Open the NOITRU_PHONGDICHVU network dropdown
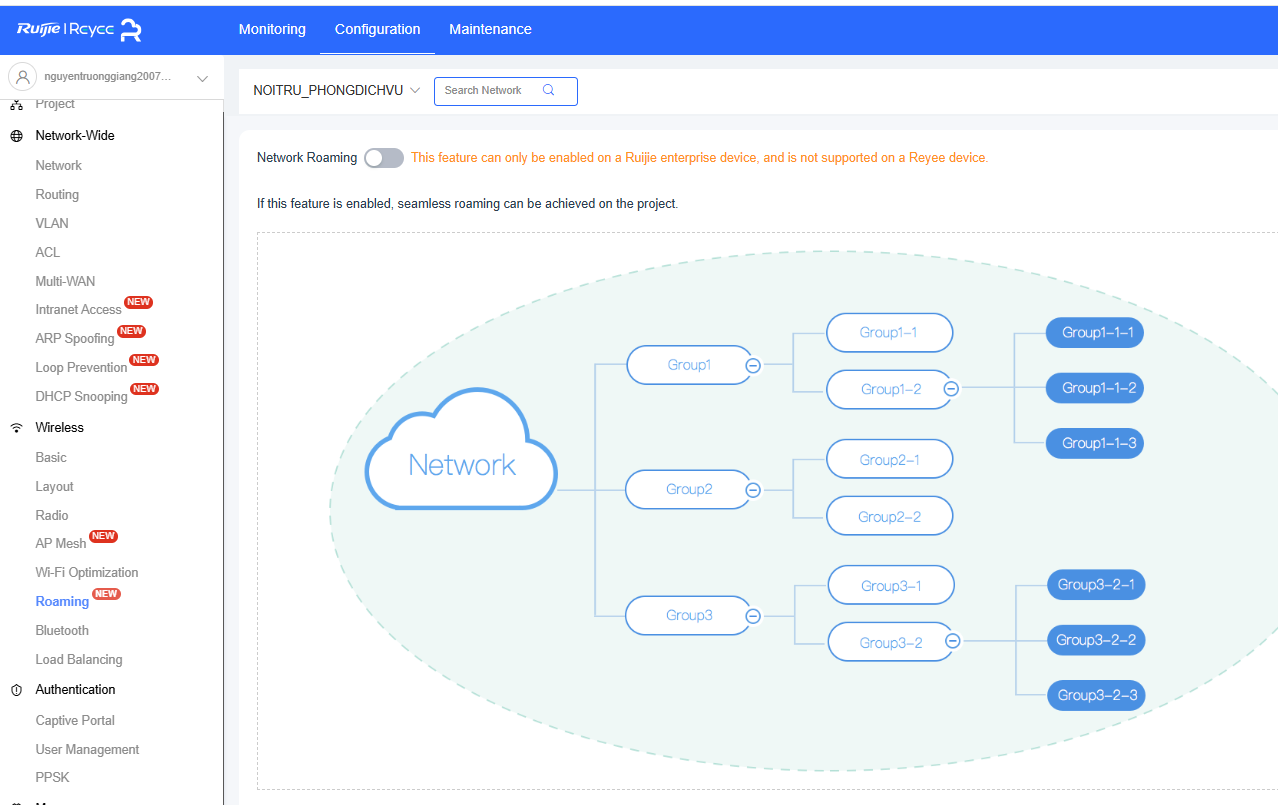 [336, 90]
